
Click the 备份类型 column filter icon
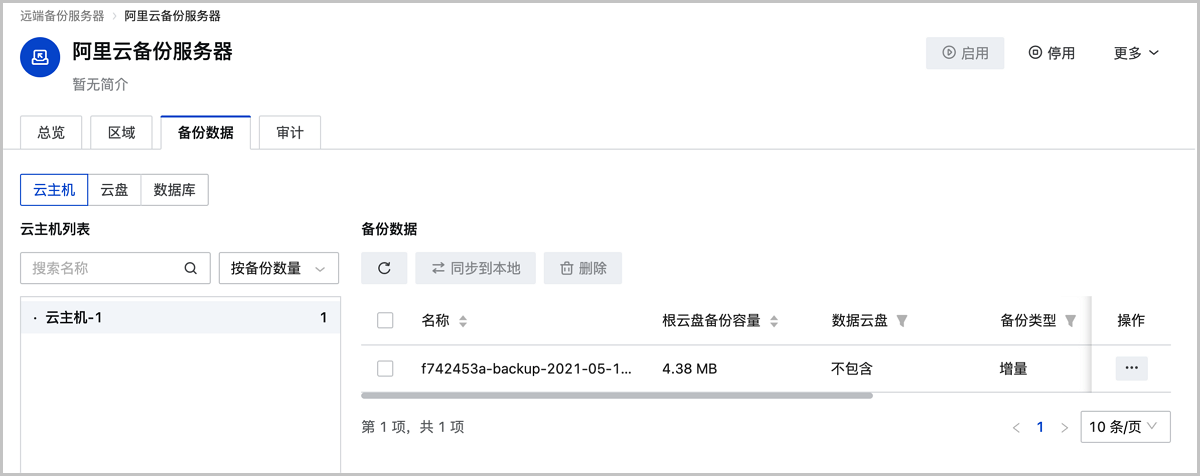(x=1070, y=321)
